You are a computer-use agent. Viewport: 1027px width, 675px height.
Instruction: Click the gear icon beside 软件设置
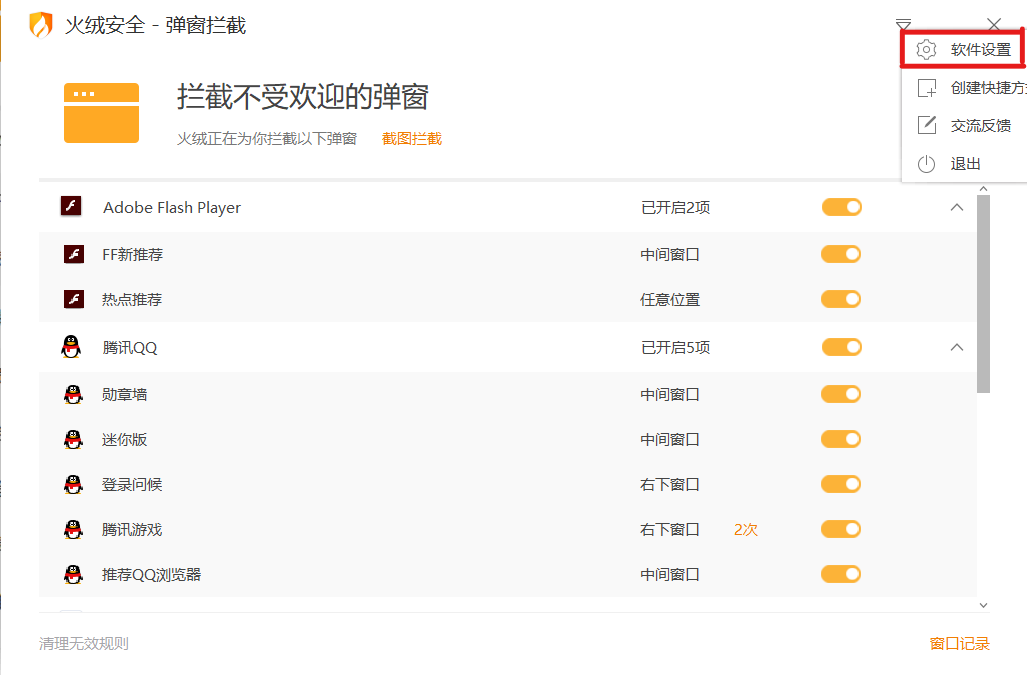pyautogui.click(x=927, y=49)
